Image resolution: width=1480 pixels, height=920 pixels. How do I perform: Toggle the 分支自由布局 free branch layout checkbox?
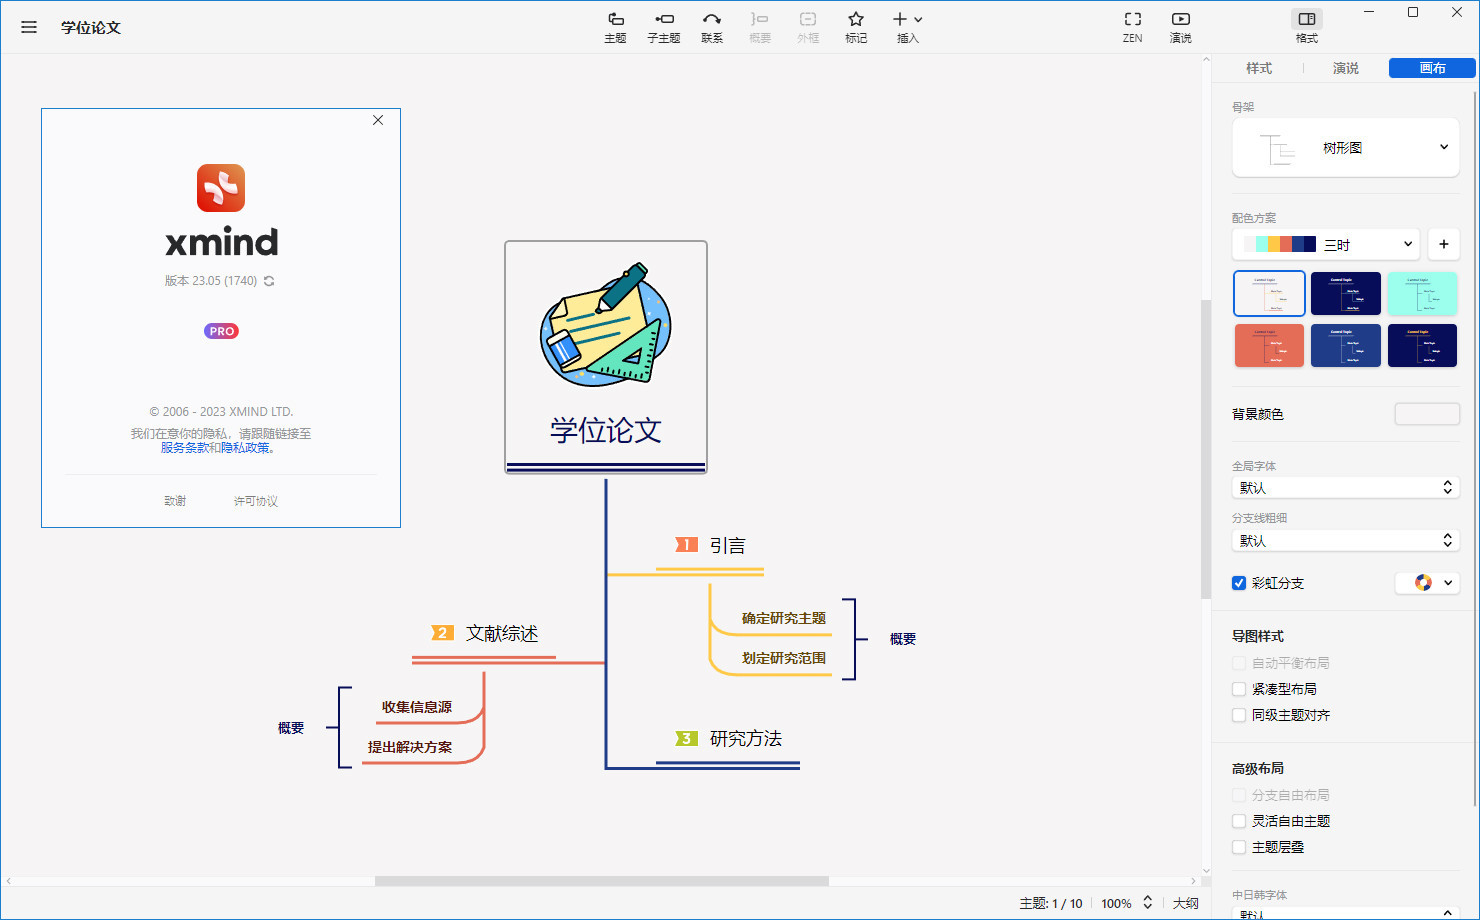click(x=1239, y=795)
